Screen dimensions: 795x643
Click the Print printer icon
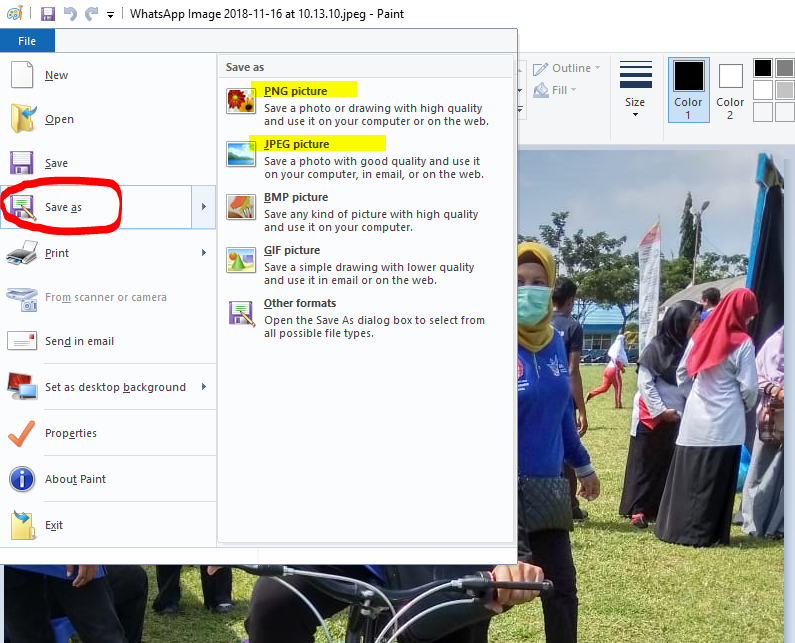(22, 253)
